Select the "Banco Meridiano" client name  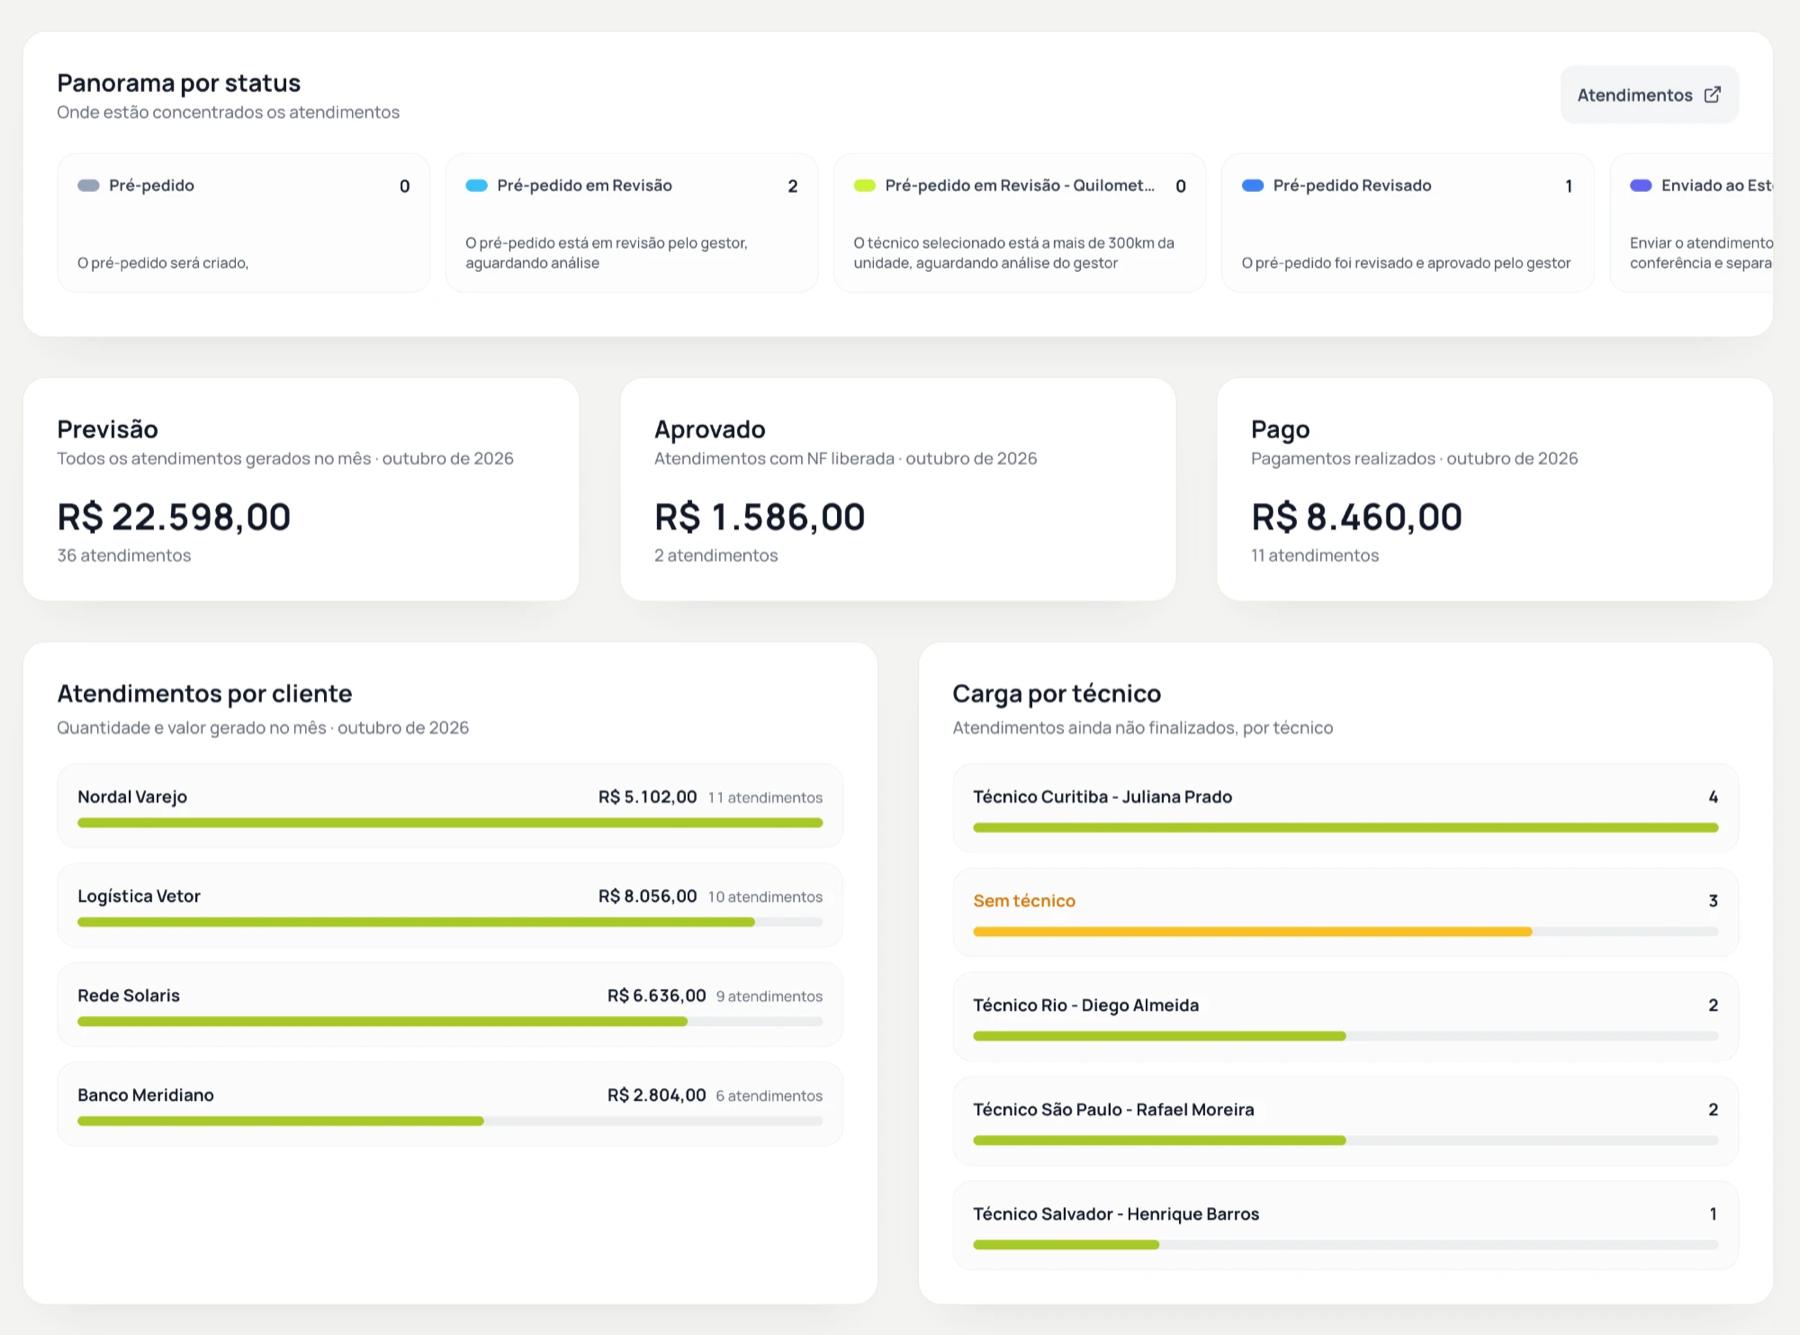tap(146, 1095)
